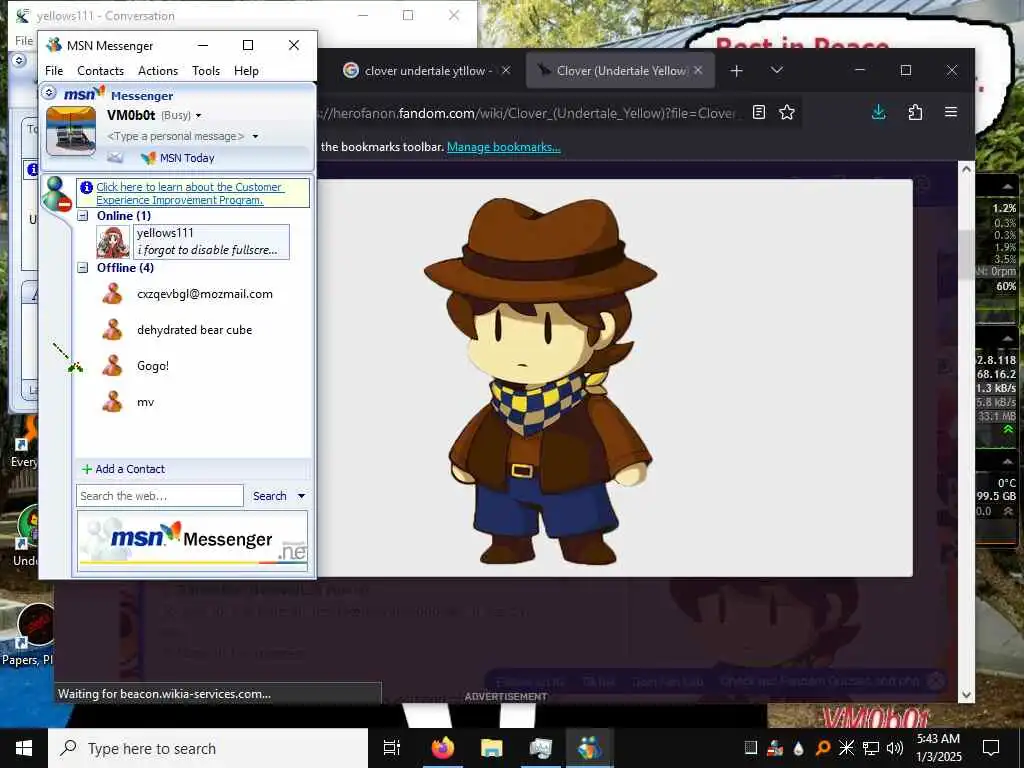Click the MSN Messenger banner ad

click(192, 541)
